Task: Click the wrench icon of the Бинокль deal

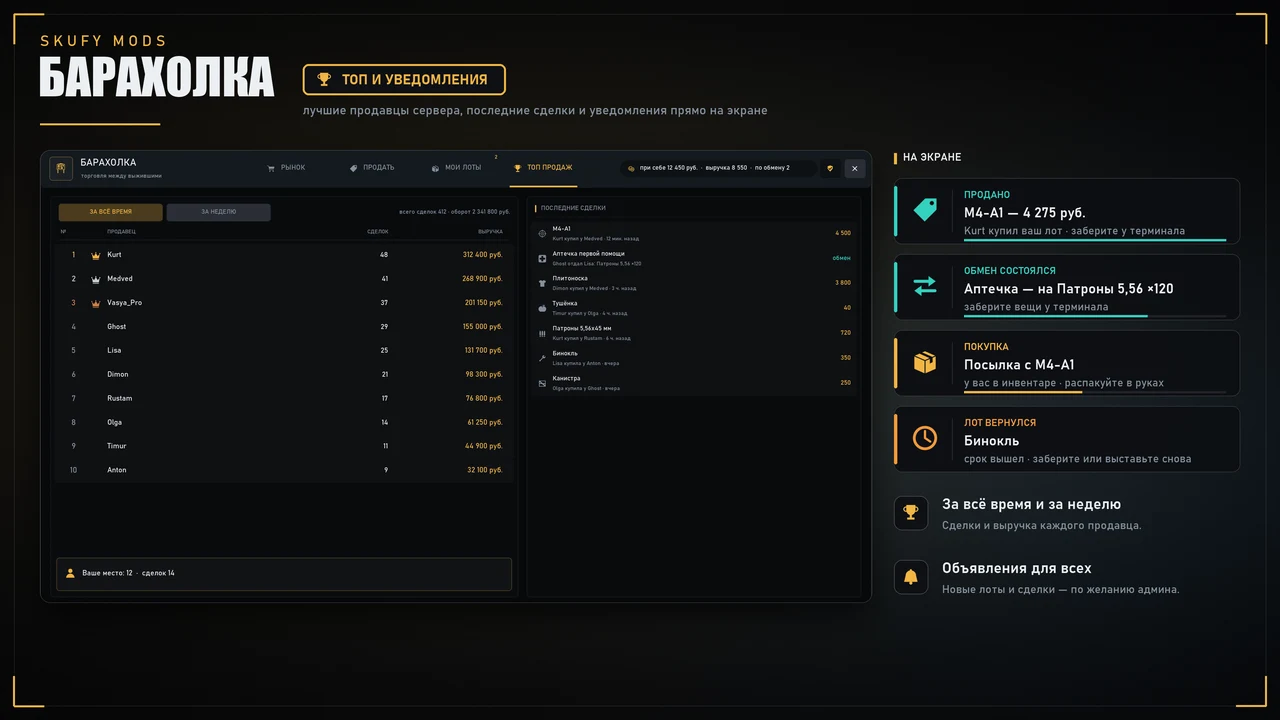Action: [542, 358]
